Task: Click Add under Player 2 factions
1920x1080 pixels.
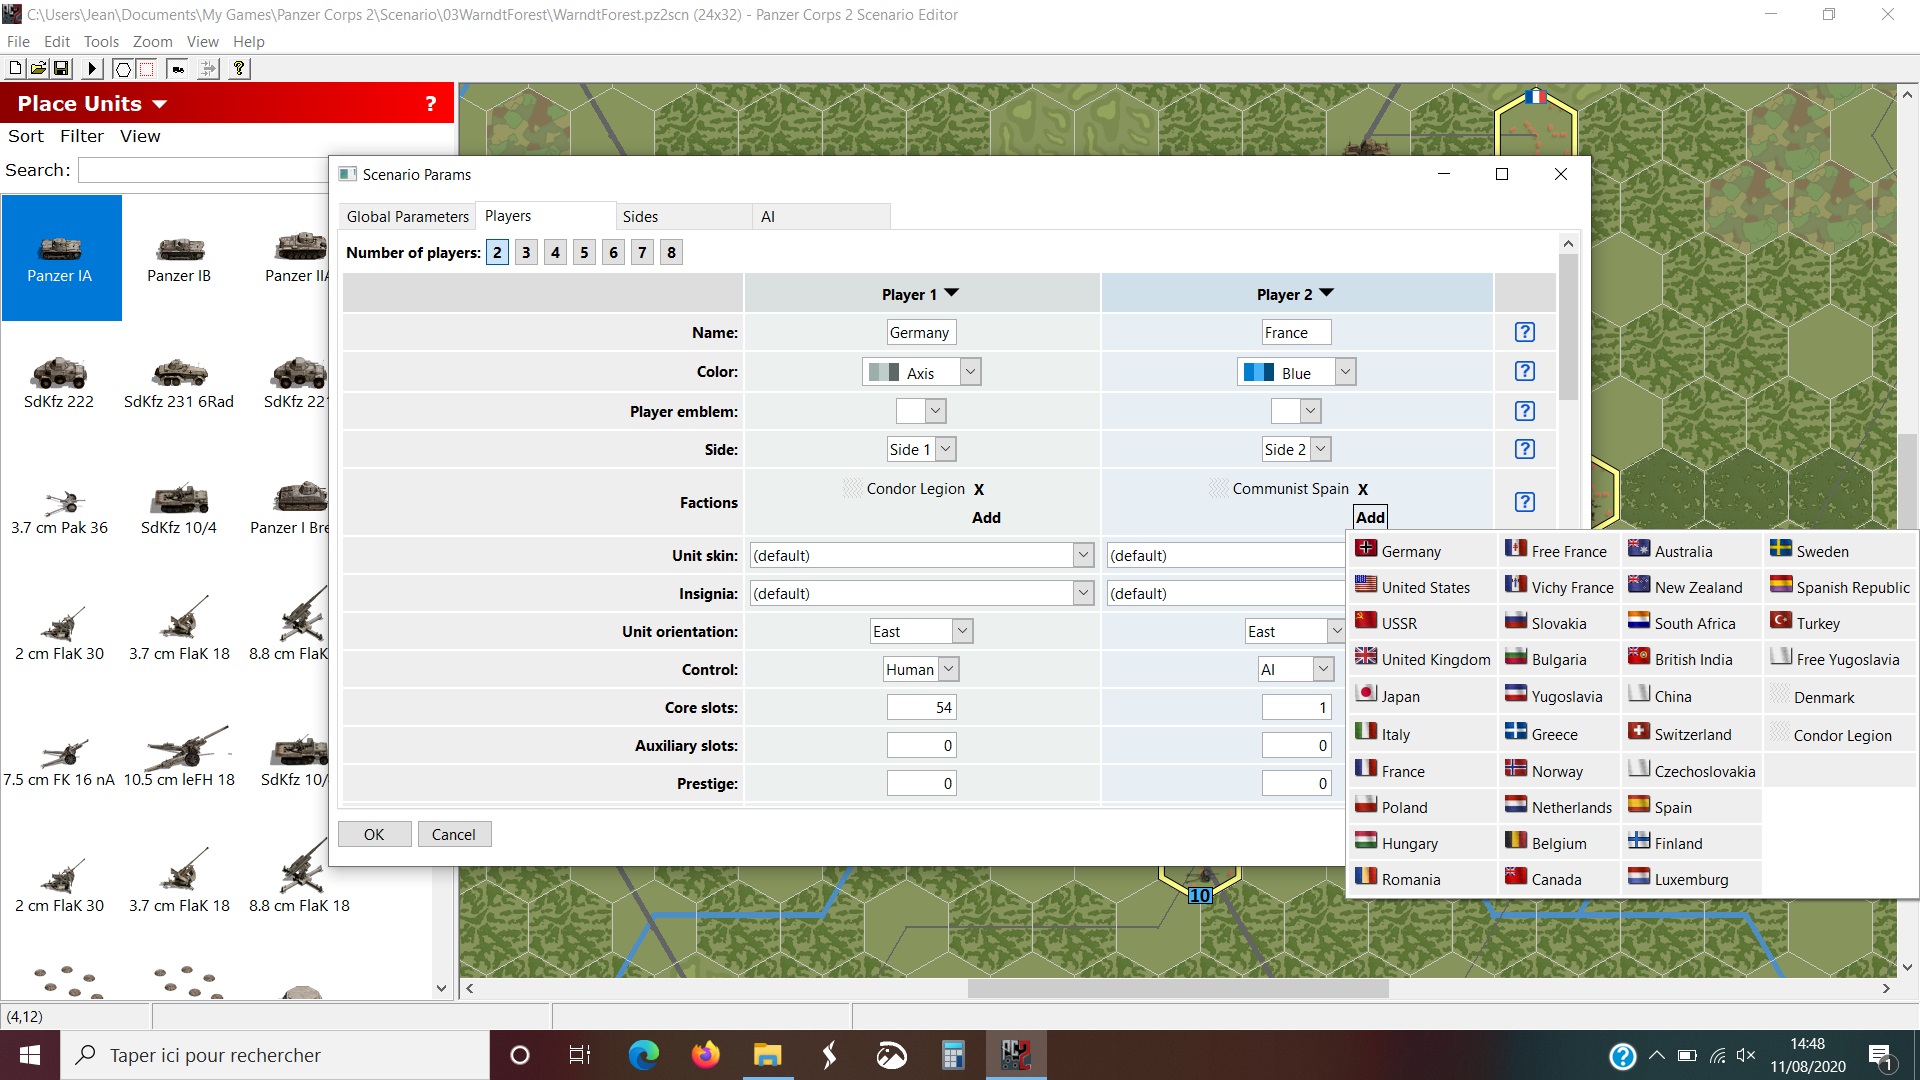Action: pyautogui.click(x=1370, y=517)
